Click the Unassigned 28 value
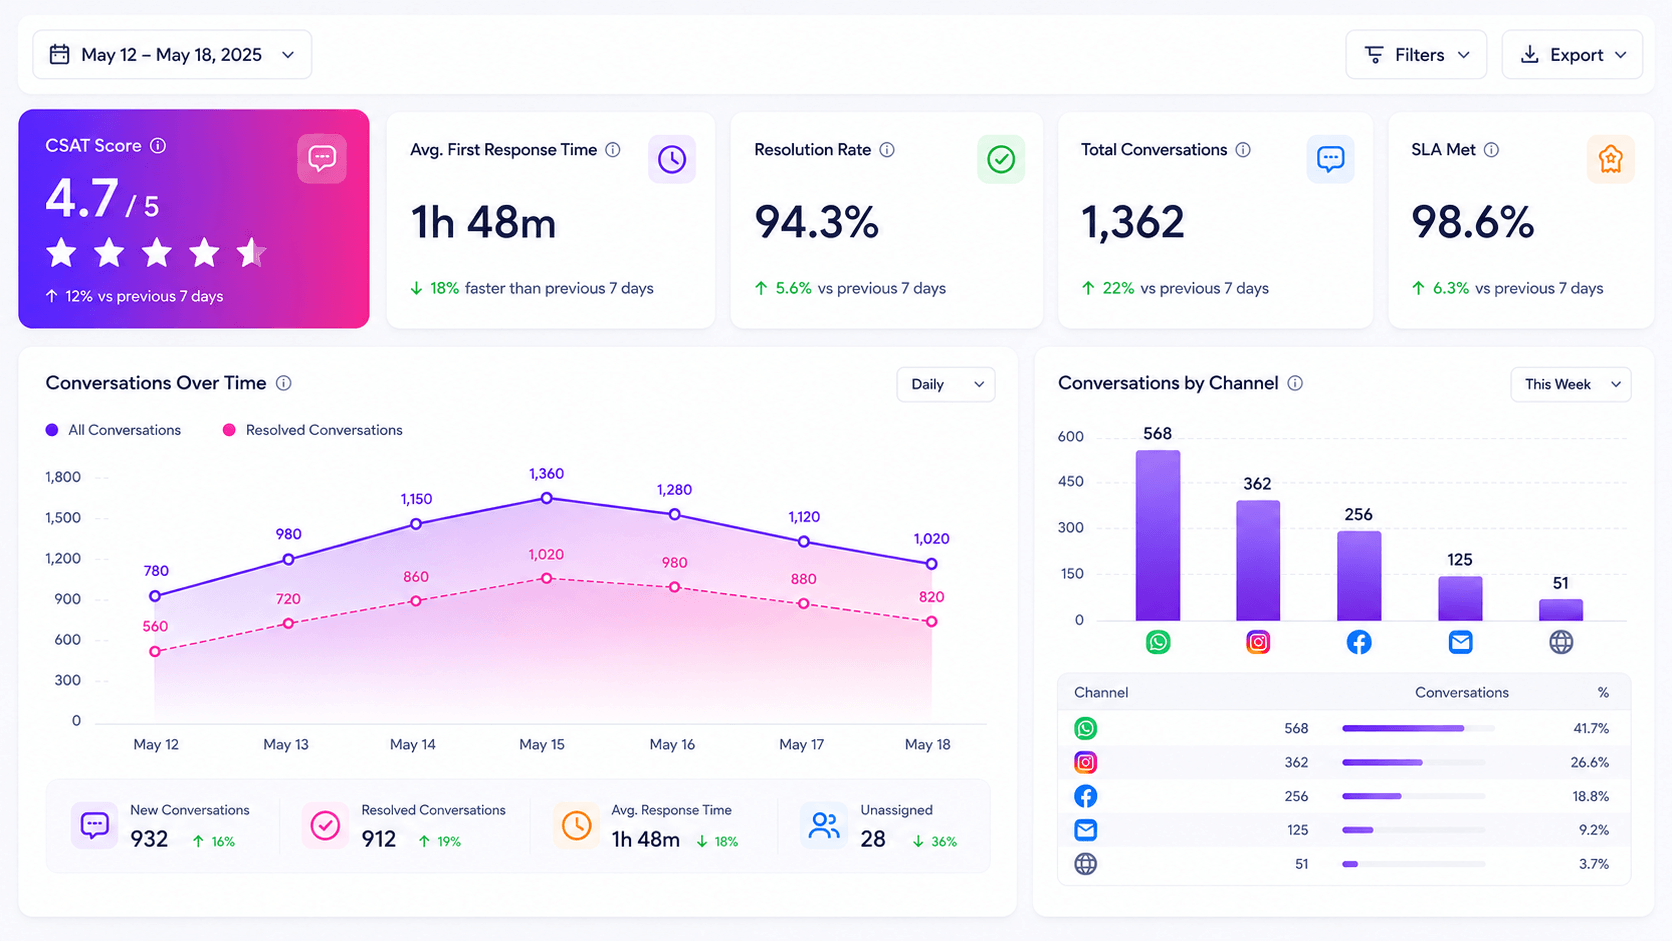The image size is (1672, 941). coord(873,839)
